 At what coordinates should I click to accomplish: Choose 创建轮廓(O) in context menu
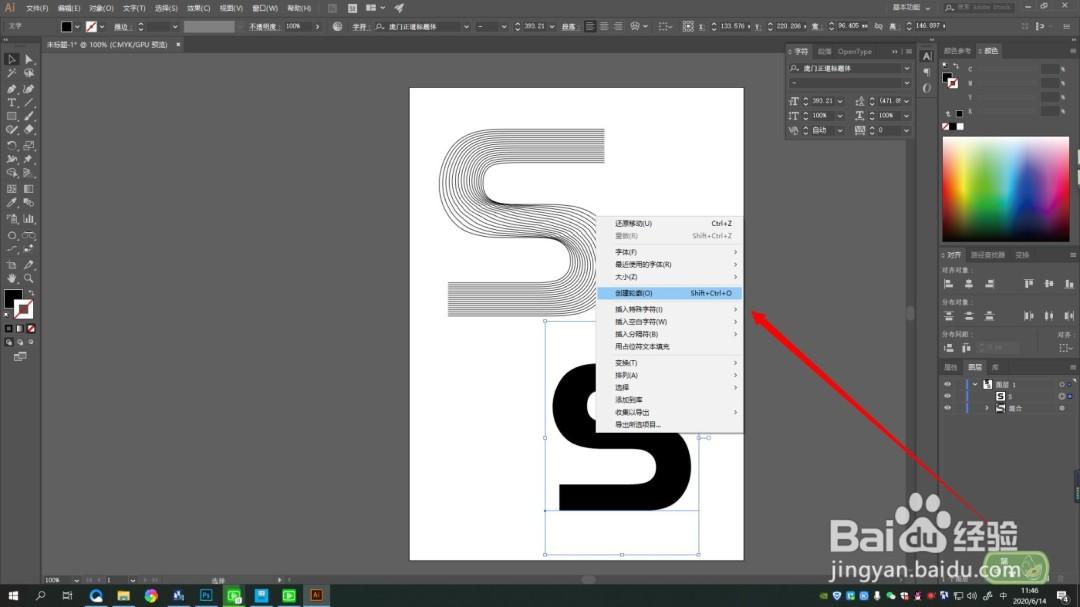point(669,293)
